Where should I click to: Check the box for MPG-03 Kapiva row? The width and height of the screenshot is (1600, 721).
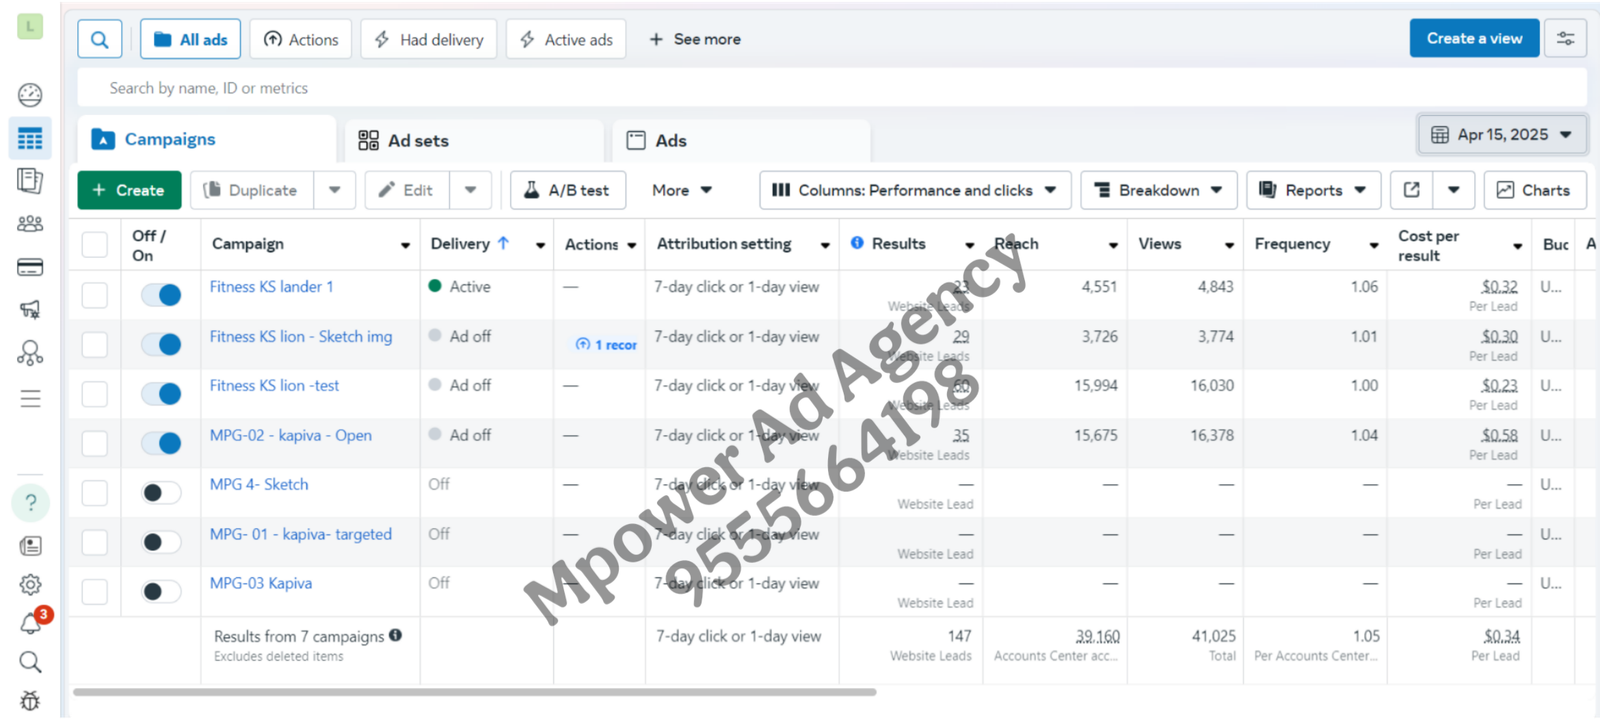(95, 592)
